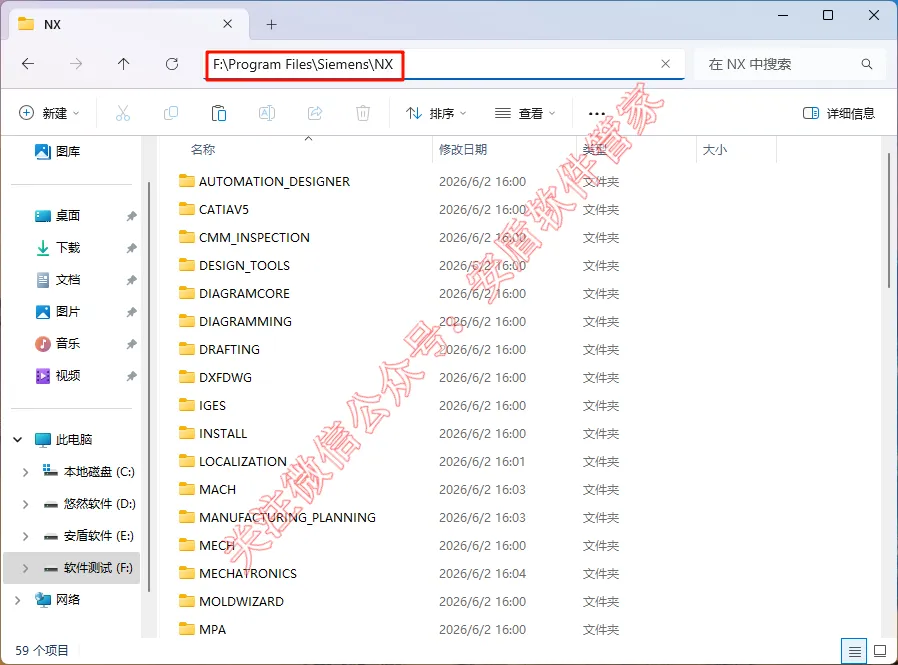Expand the 网络 Network node
This screenshot has height=665, width=898.
(18, 600)
